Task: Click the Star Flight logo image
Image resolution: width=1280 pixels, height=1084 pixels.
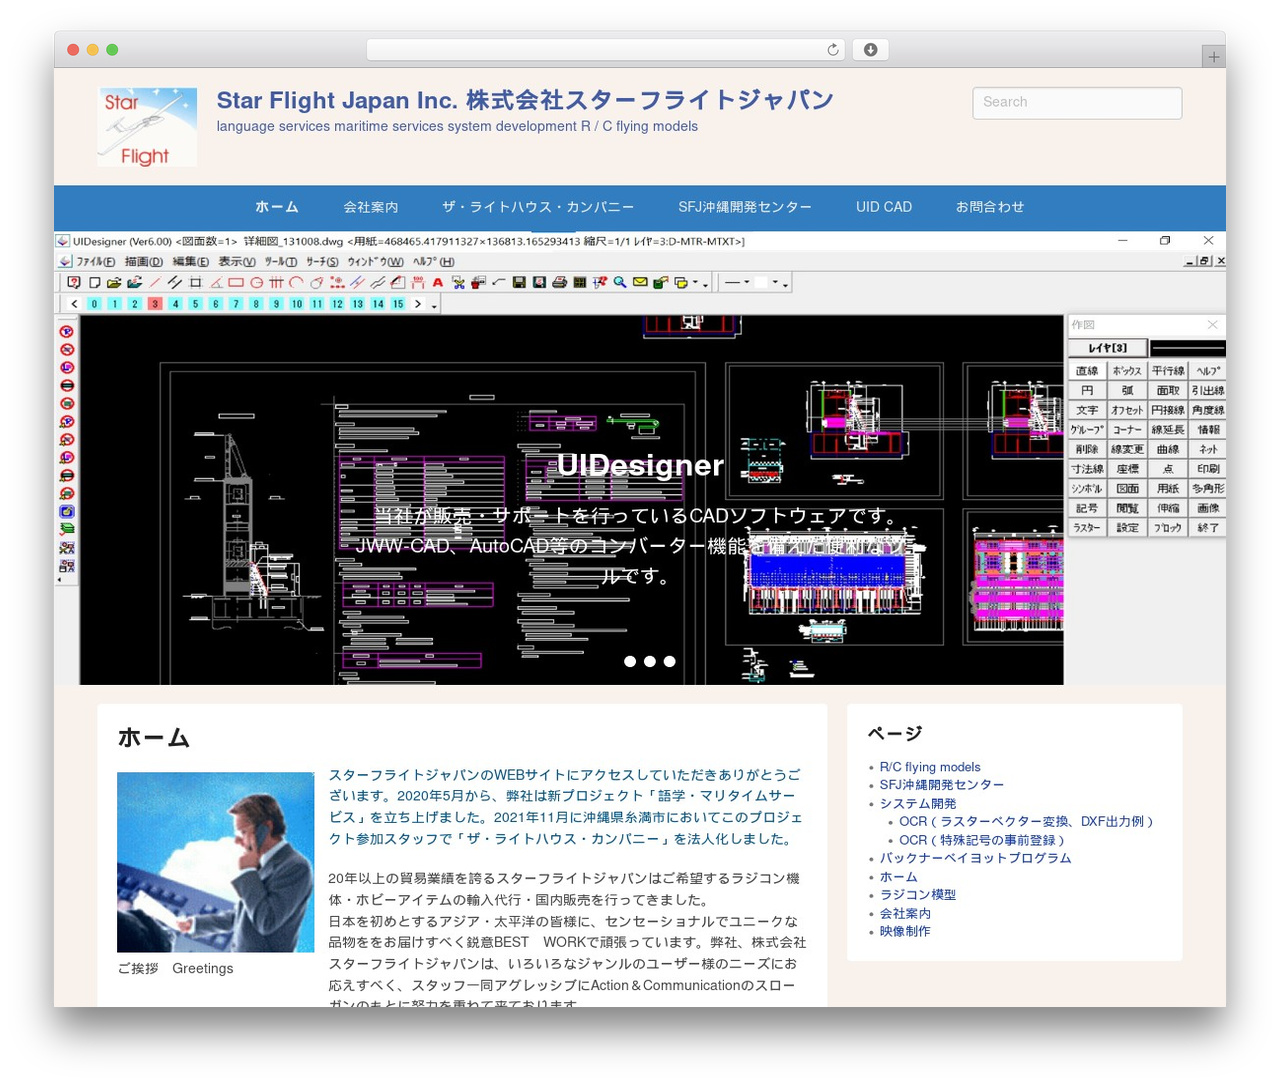Action: 147,127
